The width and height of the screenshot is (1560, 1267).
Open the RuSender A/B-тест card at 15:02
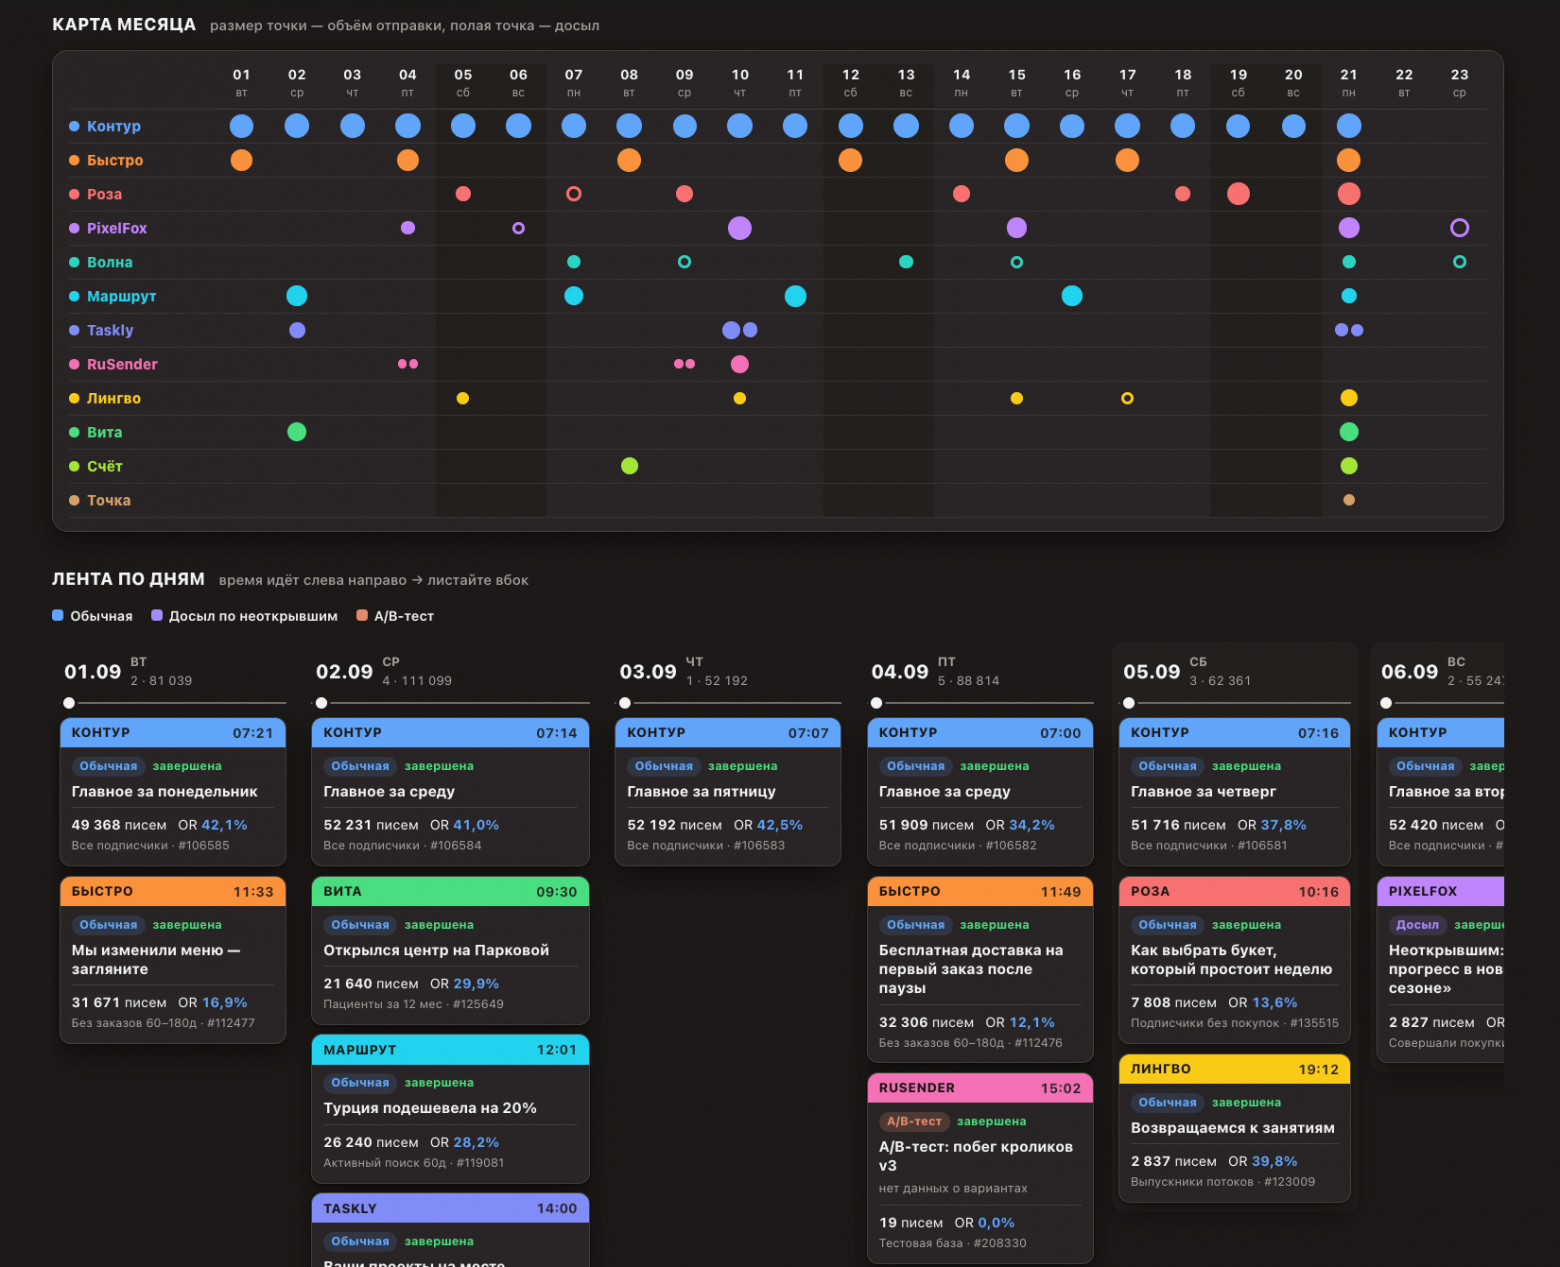980,1168
